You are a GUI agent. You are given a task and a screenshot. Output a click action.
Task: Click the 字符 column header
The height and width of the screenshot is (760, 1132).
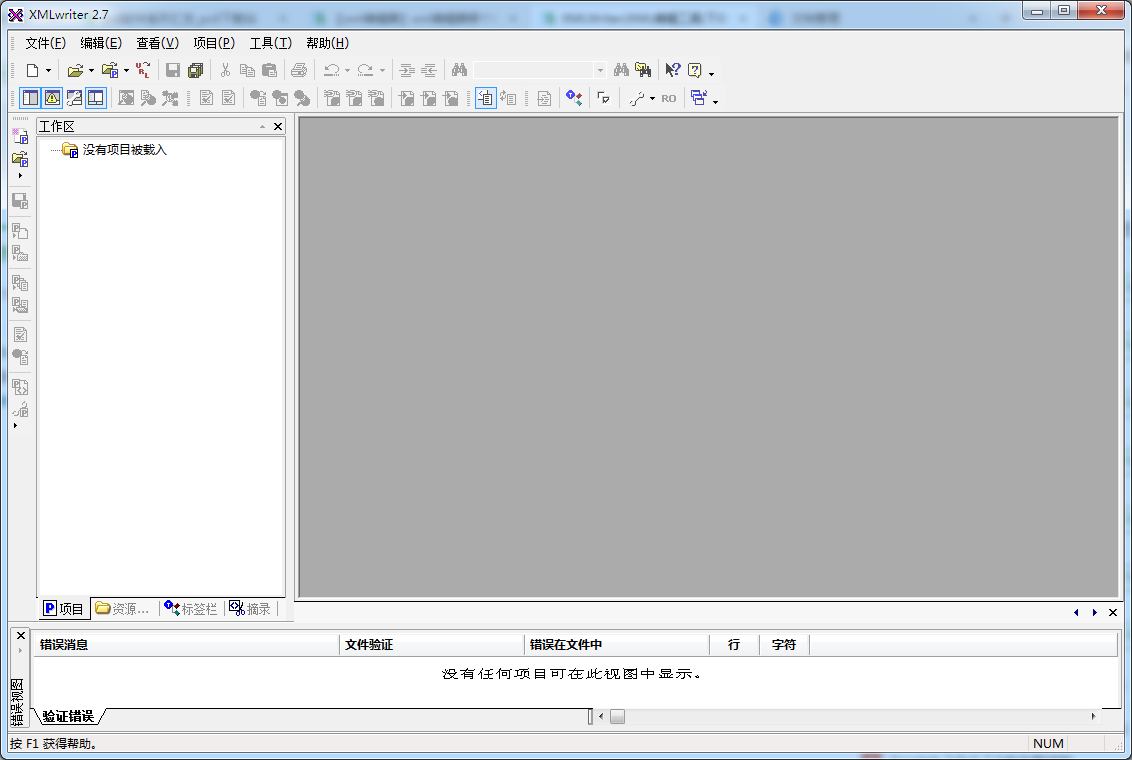pyautogui.click(x=784, y=645)
